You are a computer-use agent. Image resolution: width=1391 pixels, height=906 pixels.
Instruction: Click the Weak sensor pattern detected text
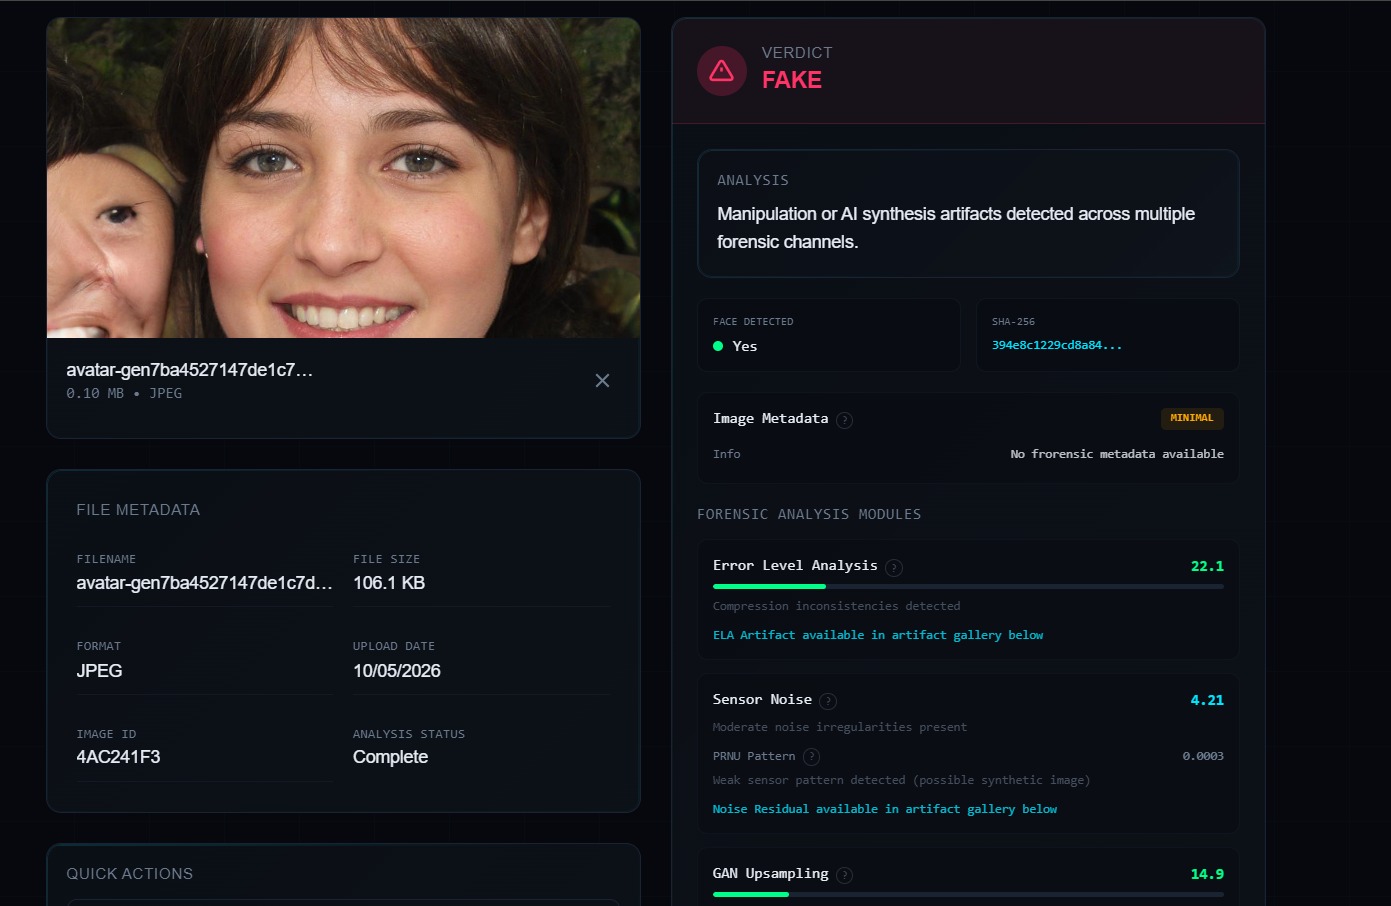[x=901, y=780]
